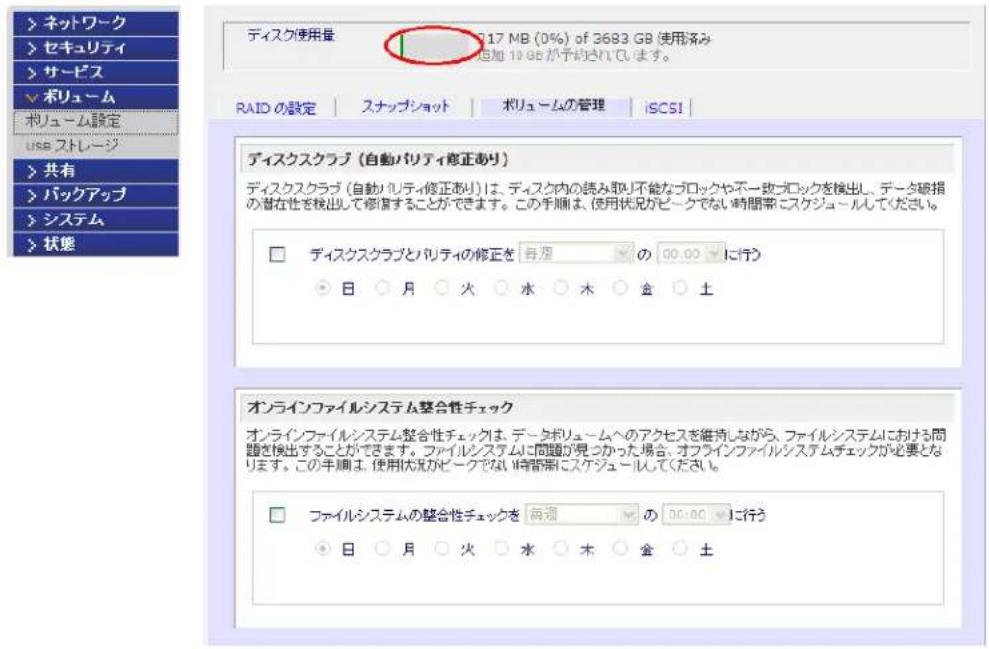Select 木 for disk scrub schedule
Viewport: 989px width, 649px height.
(x=561, y=288)
